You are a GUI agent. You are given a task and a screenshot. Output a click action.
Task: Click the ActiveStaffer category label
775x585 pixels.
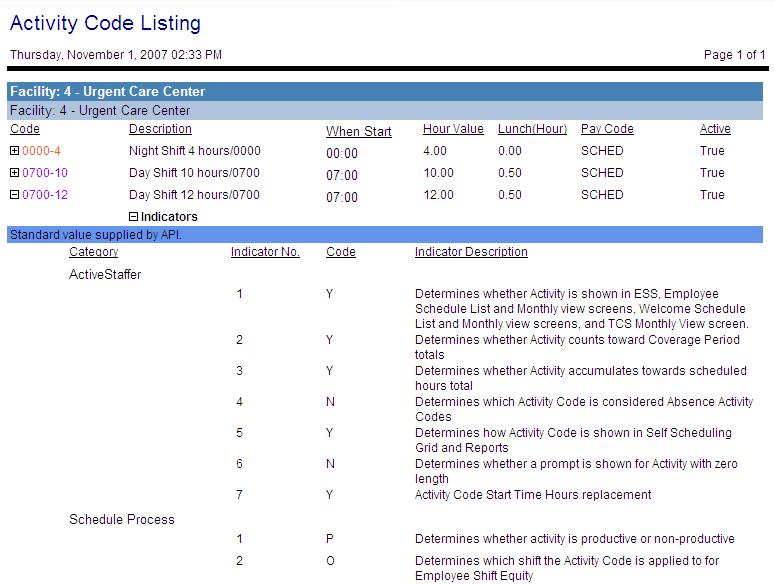(x=105, y=275)
